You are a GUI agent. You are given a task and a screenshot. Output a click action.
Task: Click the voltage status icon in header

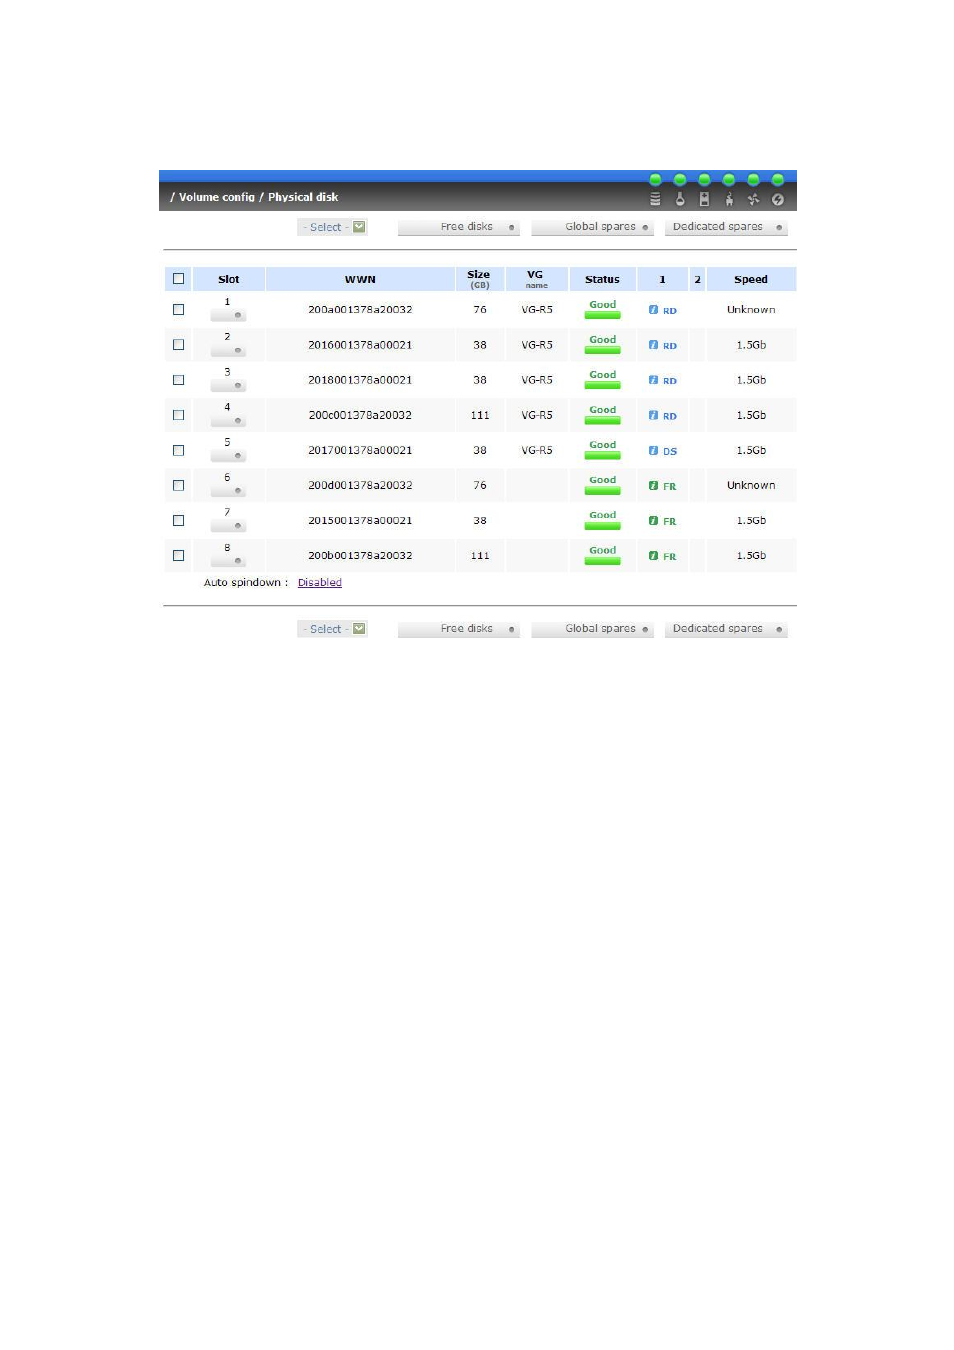(x=704, y=199)
